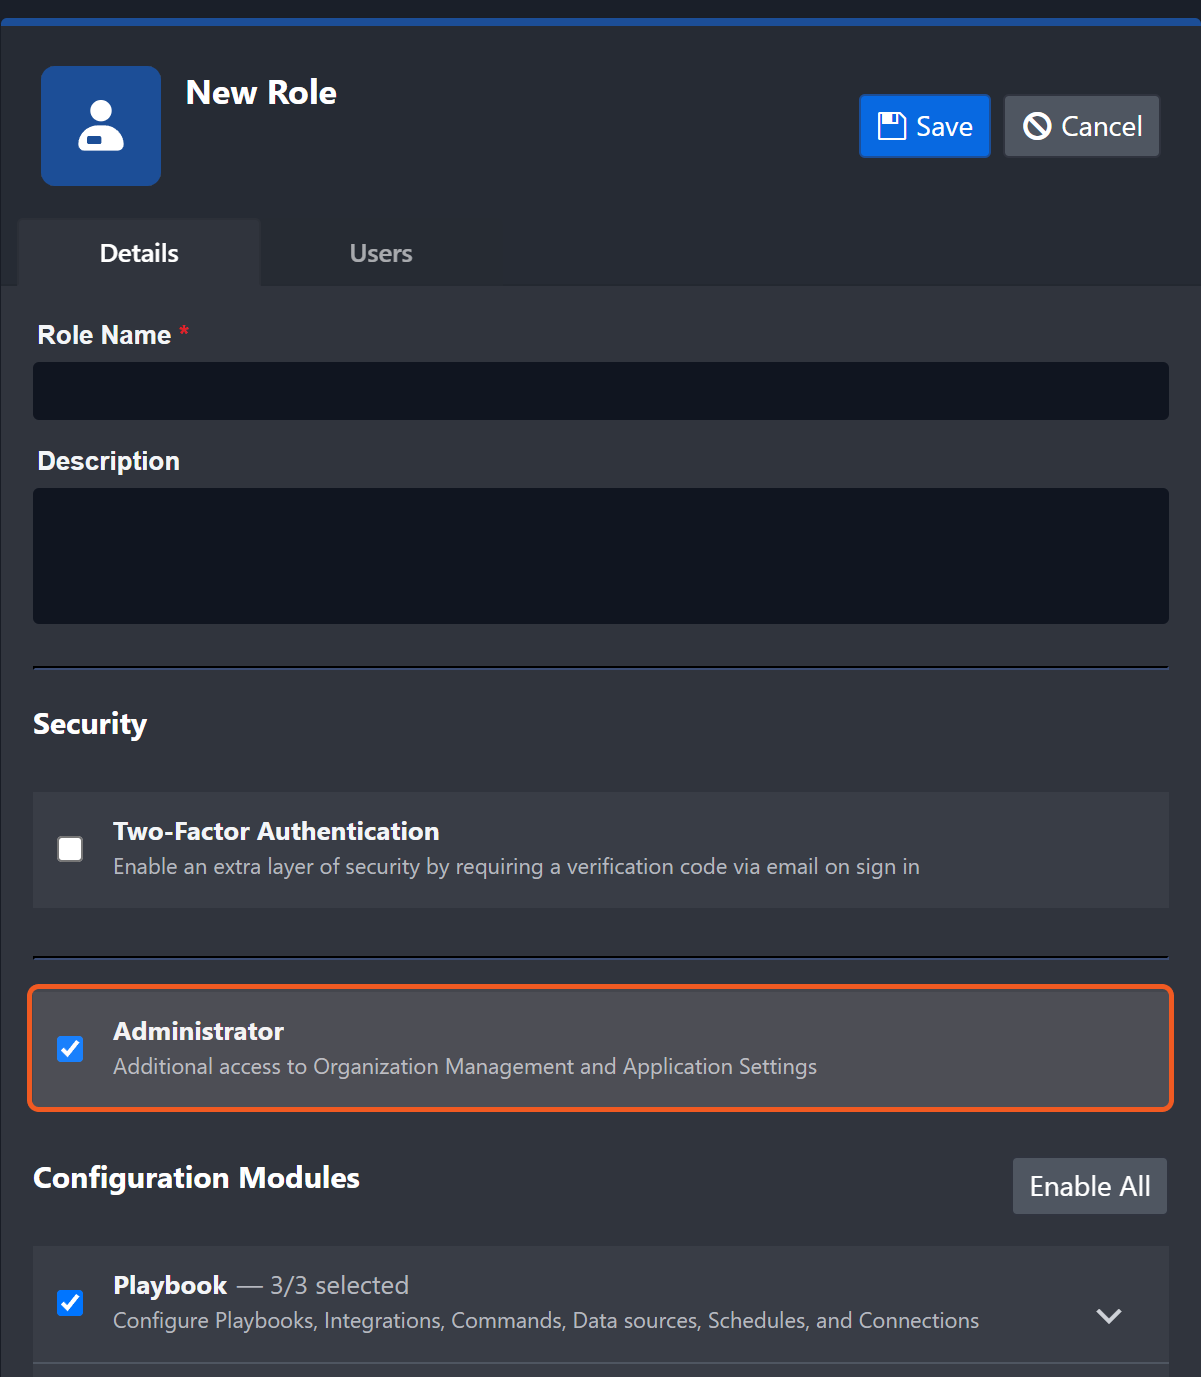Click the Security section heading

point(90,724)
